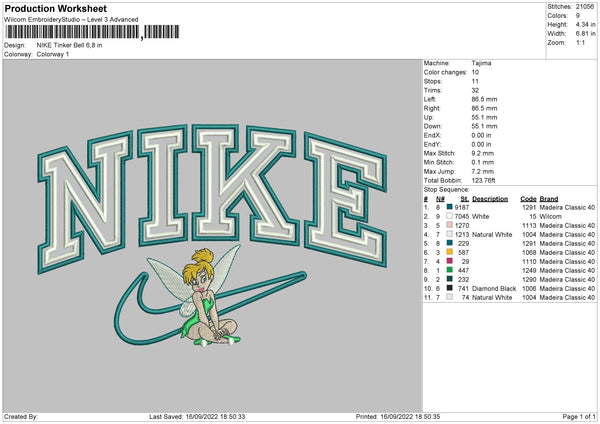
Task: Pick the black swatch beside Diamond Black
Action: coord(449,288)
